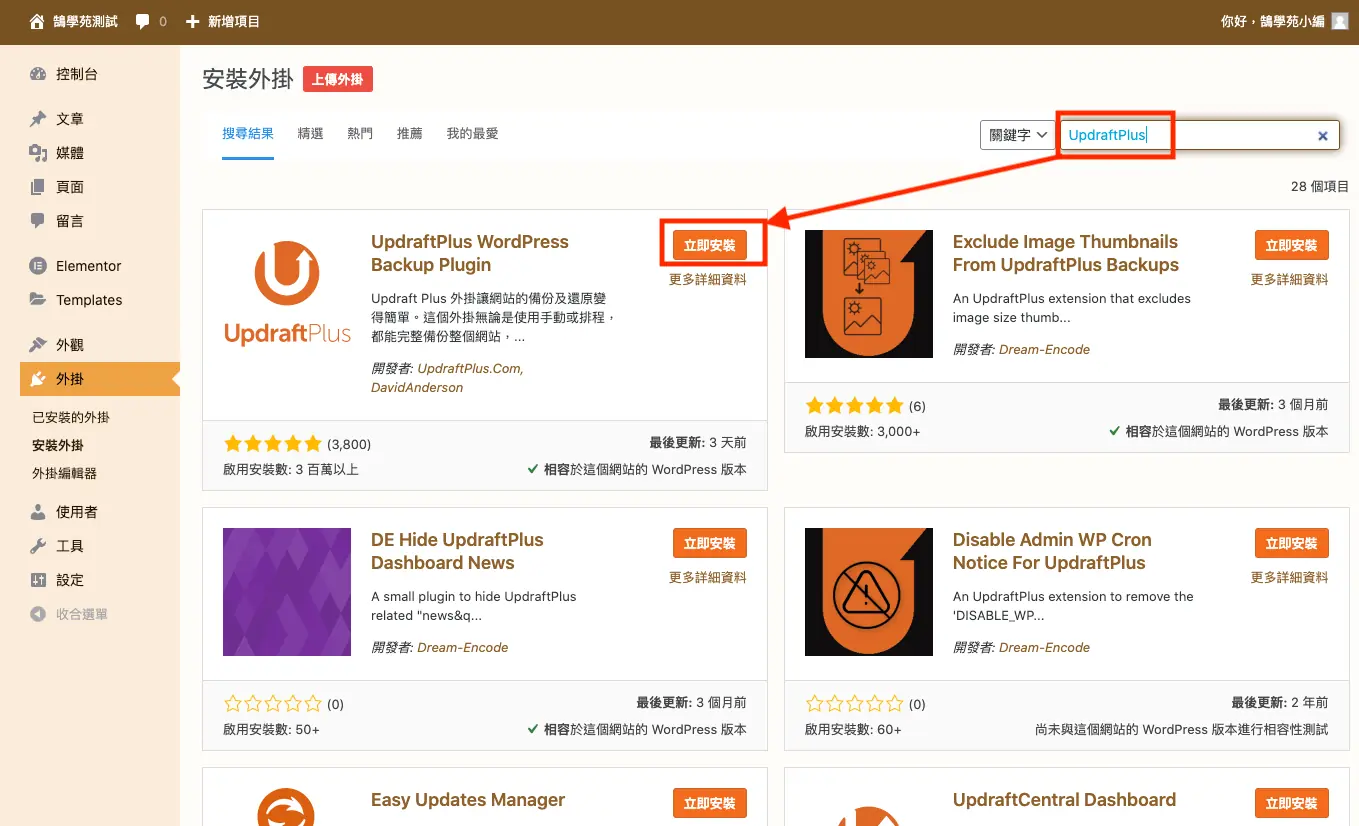Screen dimensions: 1359x826
Task: Click the purple DE Hide UpdraftPlus thumbnail
Action: (287, 592)
